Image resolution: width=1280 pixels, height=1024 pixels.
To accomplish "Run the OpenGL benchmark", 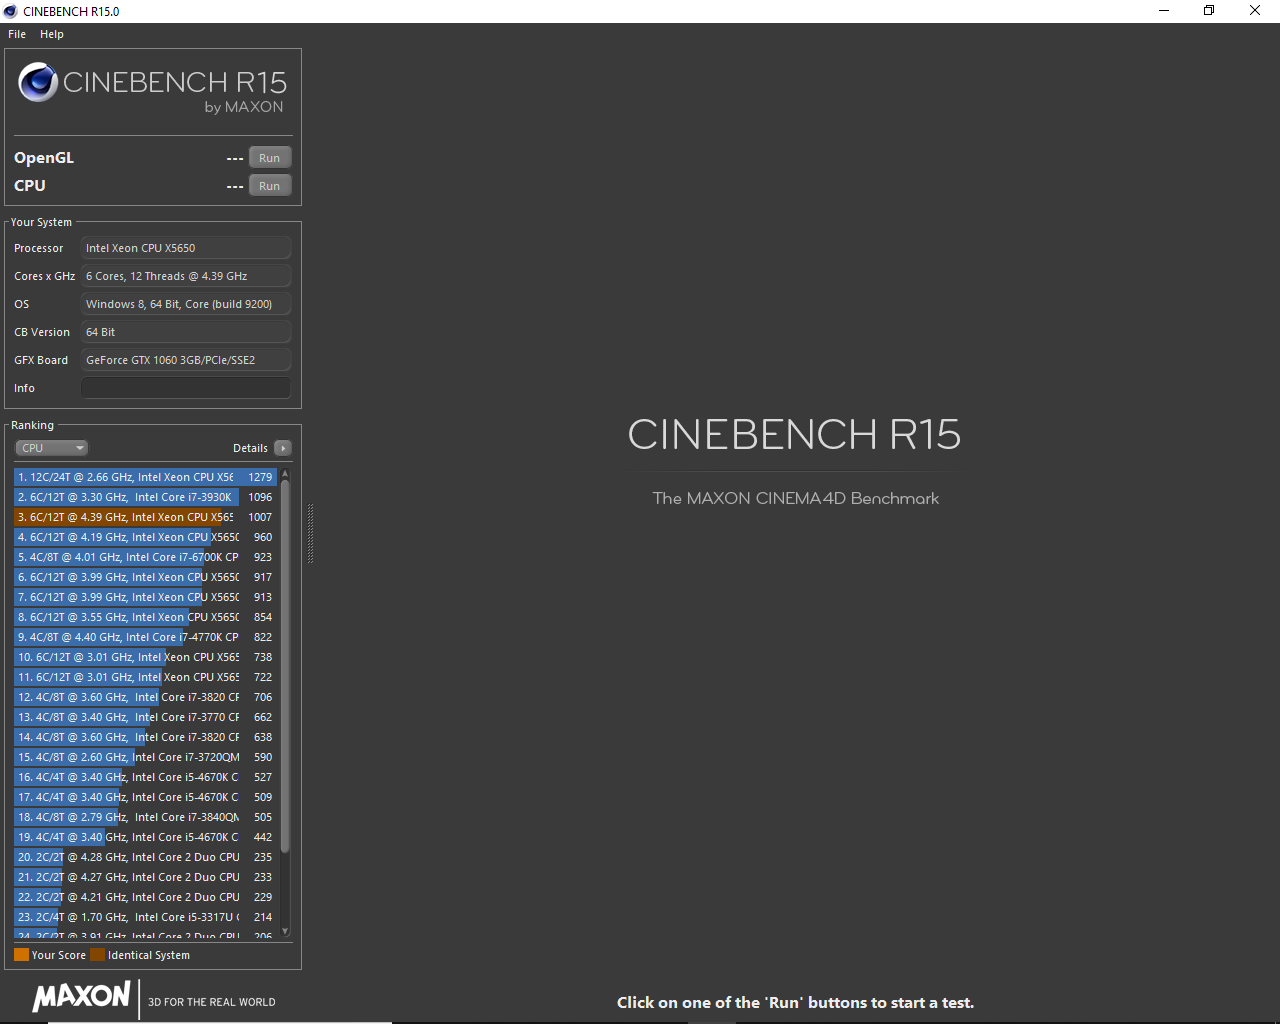I will [x=270, y=158].
